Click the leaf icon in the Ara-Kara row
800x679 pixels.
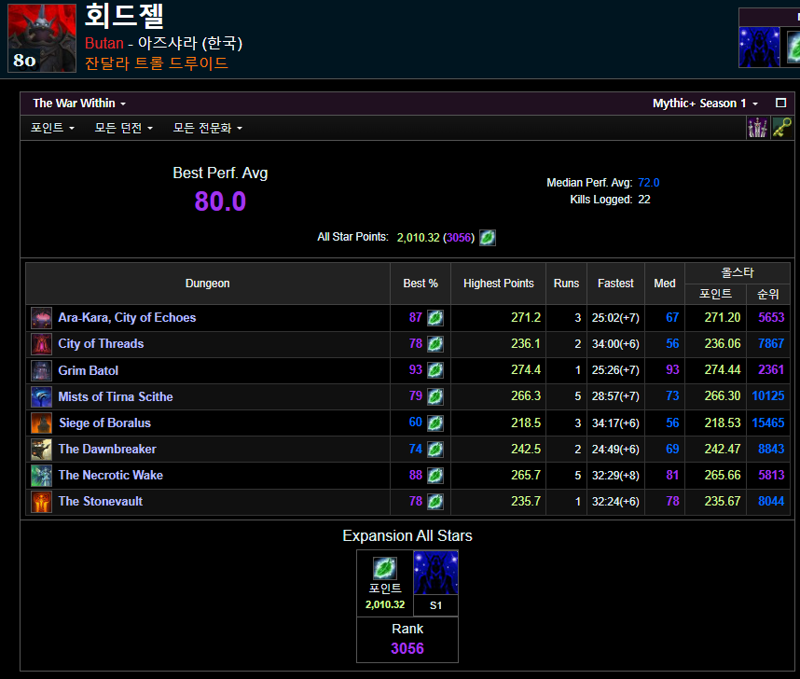click(435, 318)
